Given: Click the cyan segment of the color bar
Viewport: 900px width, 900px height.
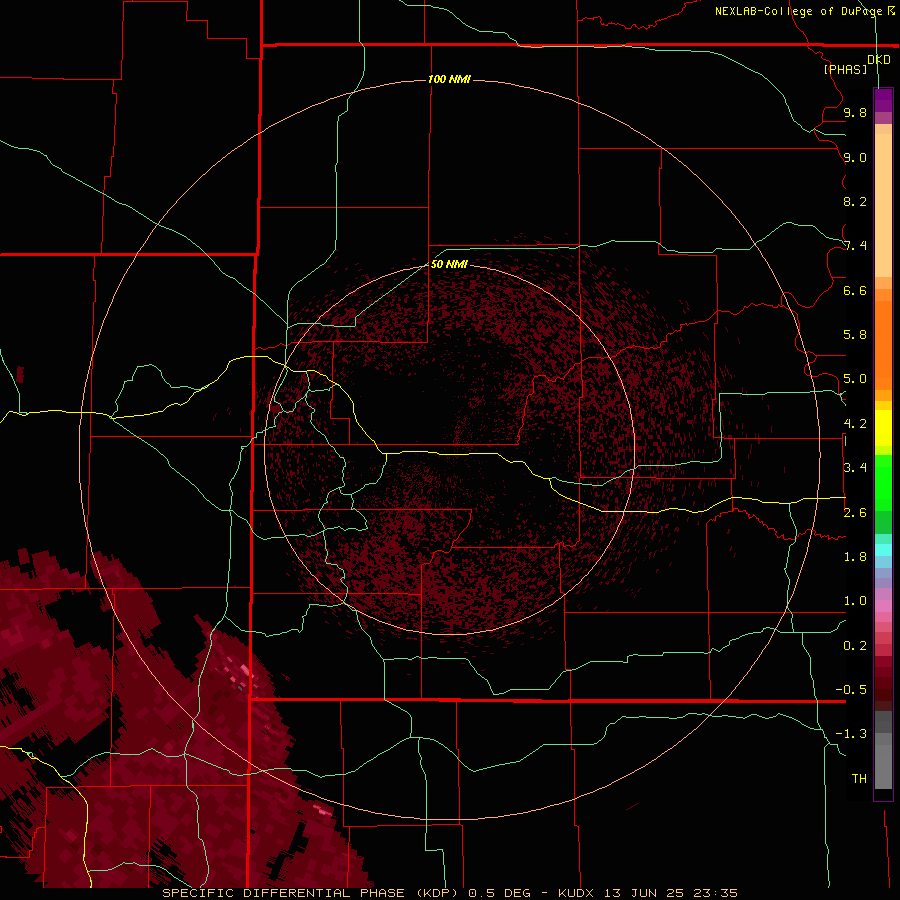Looking at the screenshot, I should [883, 550].
